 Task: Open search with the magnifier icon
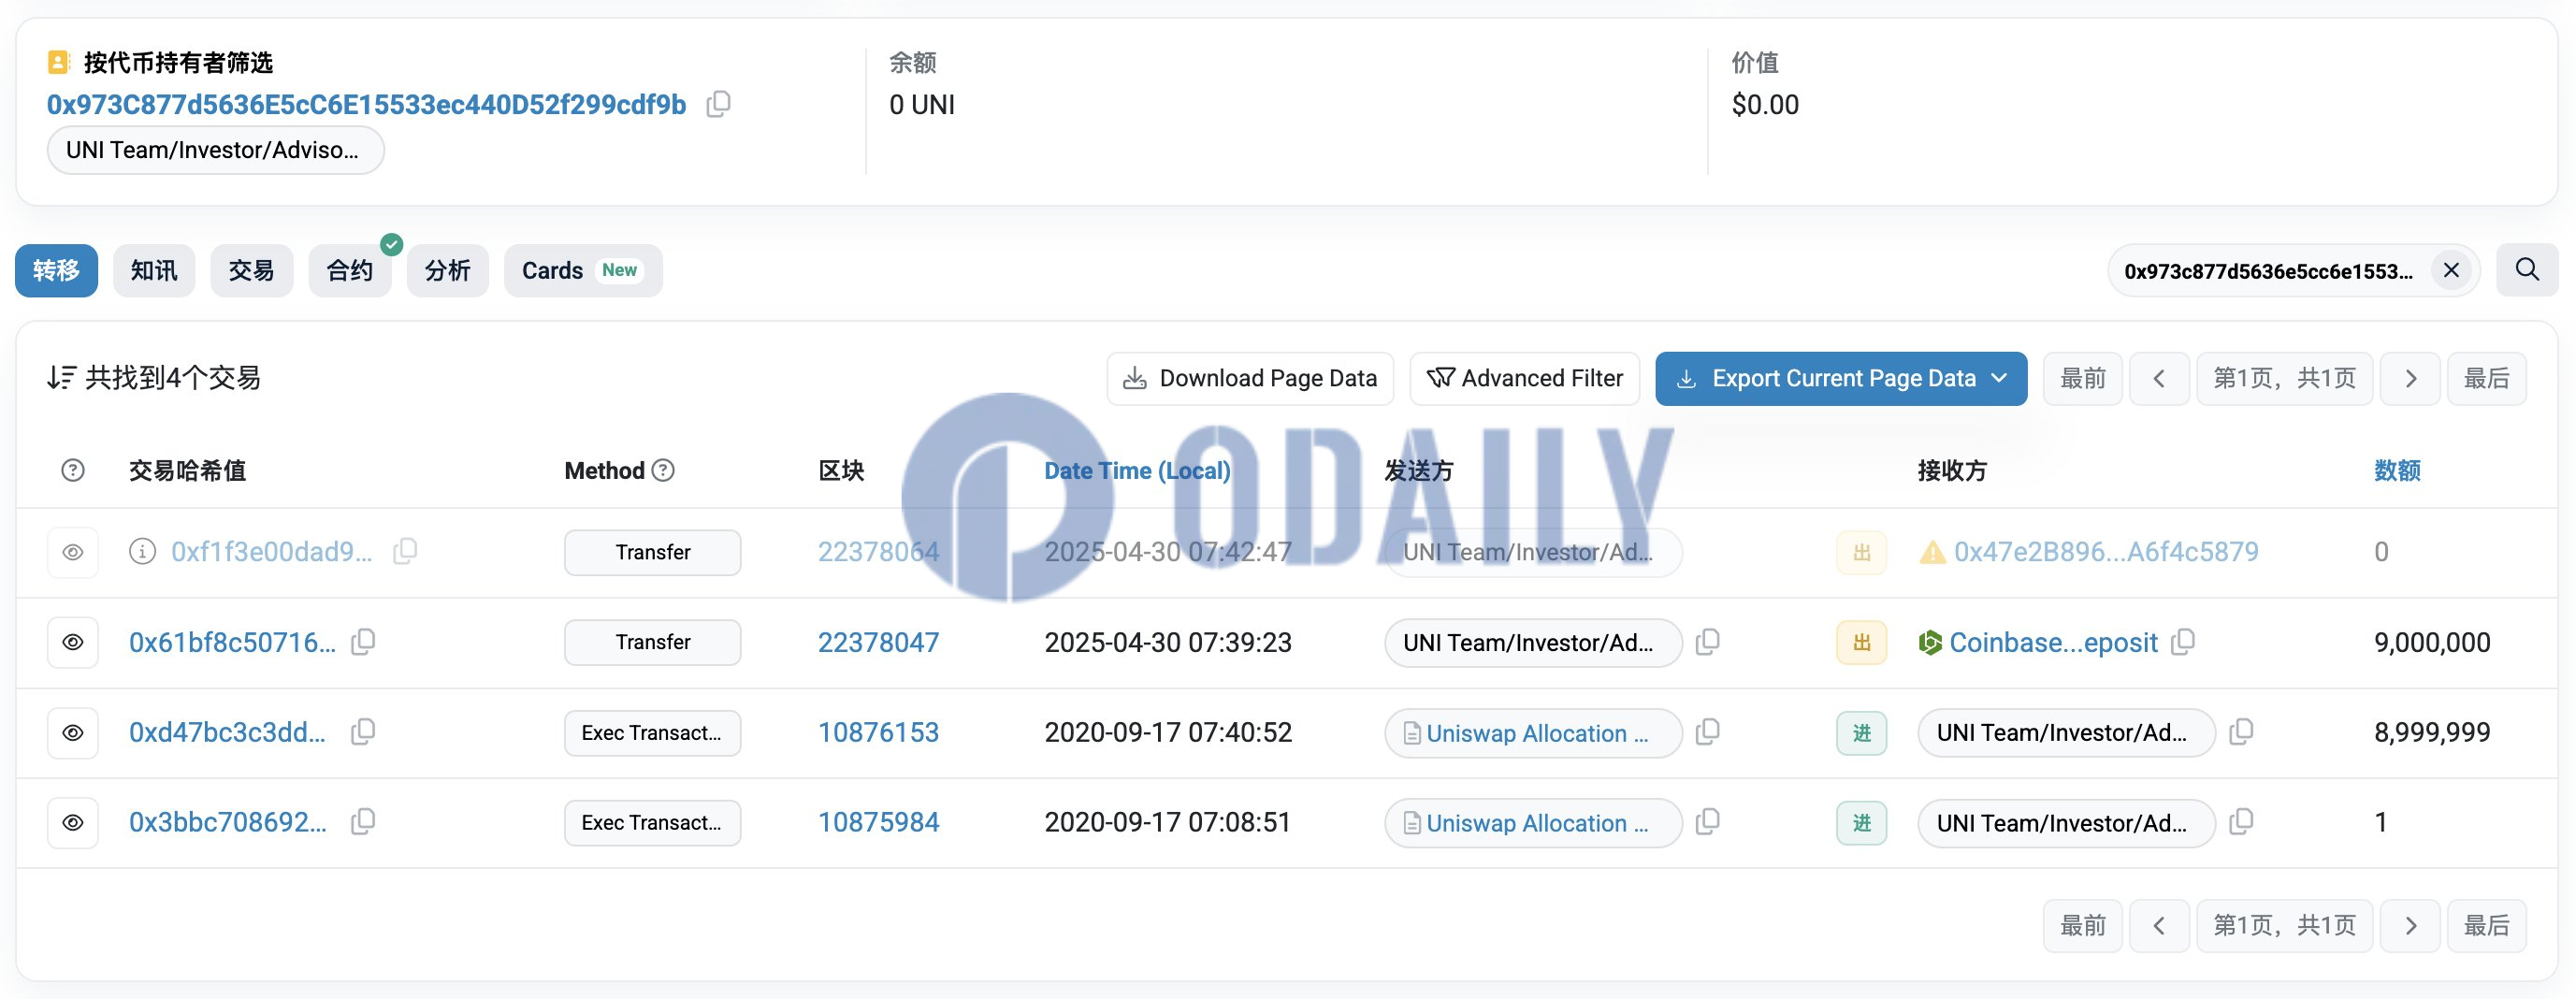point(2527,270)
